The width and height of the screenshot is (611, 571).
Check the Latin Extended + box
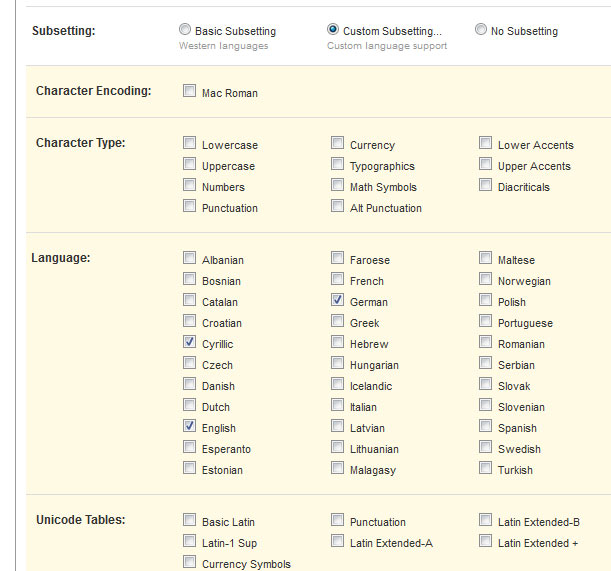(x=486, y=541)
